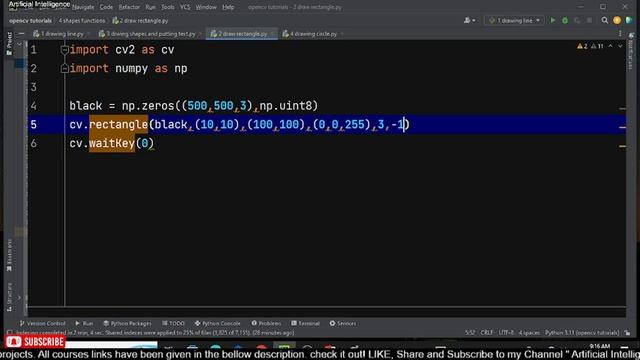
Task: Click 'opencv tutorials' breadcrumb
Action: [x=30, y=20]
